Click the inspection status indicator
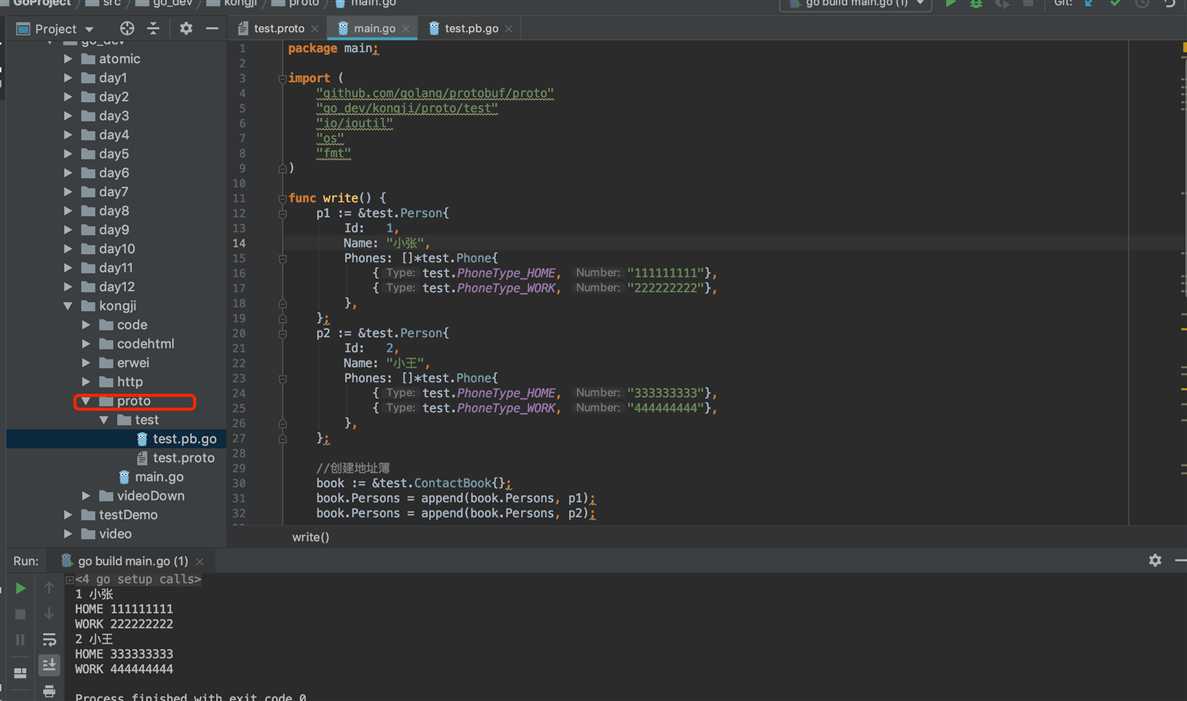Image resolution: width=1187 pixels, height=701 pixels. tap(1183, 47)
